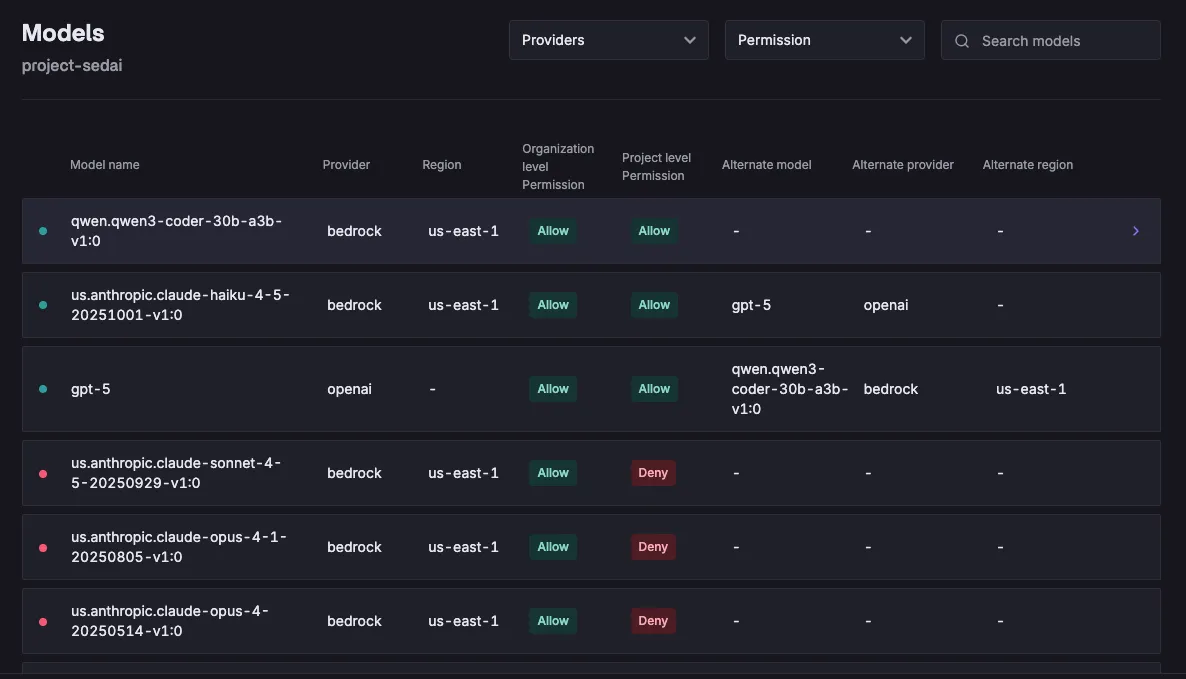Click organization-level Allow badge in qwen3-coder row
1186x679 pixels.
(553, 231)
